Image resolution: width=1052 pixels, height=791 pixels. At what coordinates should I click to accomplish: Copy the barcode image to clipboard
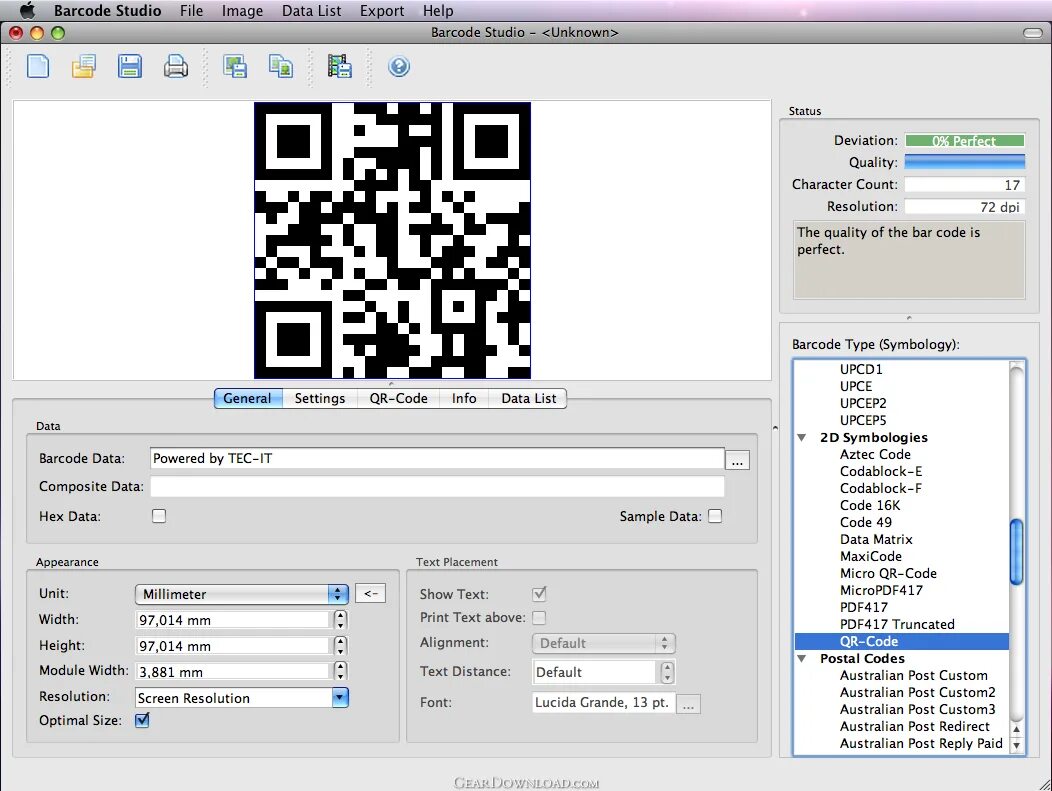(x=281, y=65)
